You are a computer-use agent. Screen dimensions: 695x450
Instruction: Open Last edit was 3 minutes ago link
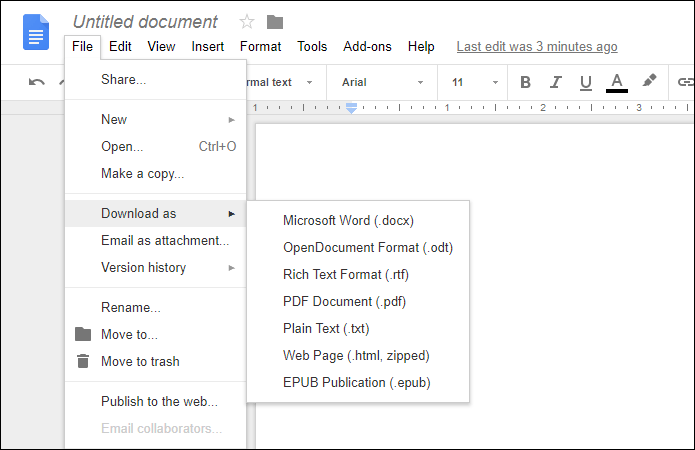pos(537,47)
